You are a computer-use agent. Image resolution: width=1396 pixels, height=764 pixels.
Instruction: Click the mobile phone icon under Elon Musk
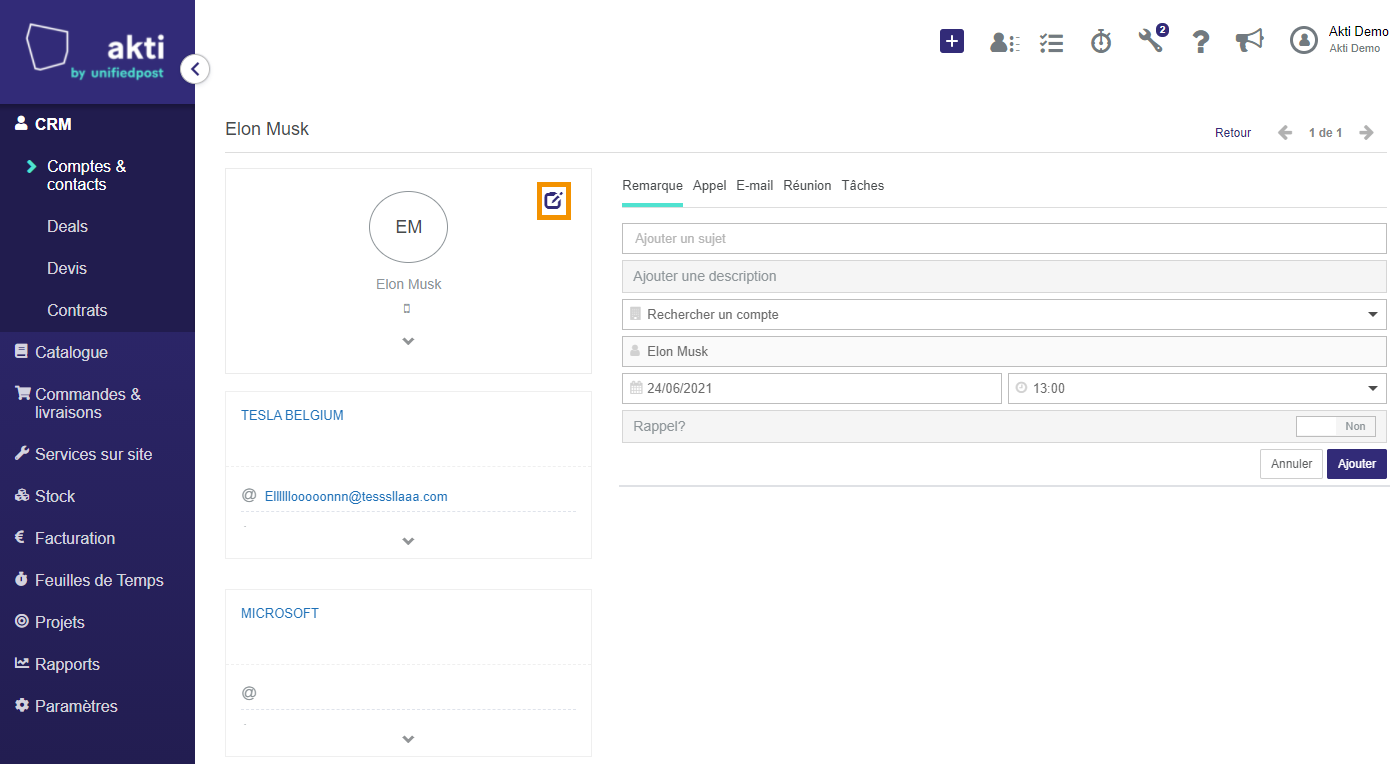[x=407, y=309]
